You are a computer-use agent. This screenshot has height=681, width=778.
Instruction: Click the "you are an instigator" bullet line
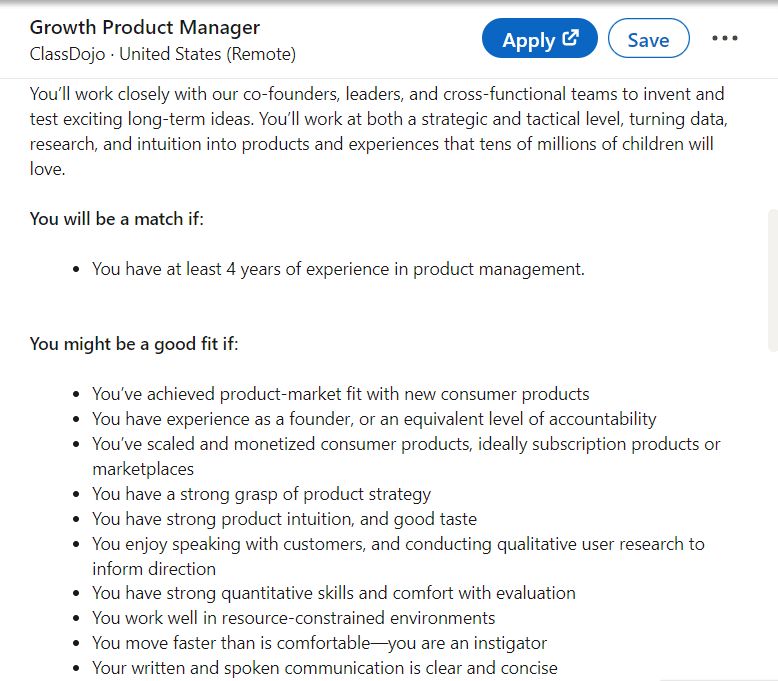coord(319,643)
